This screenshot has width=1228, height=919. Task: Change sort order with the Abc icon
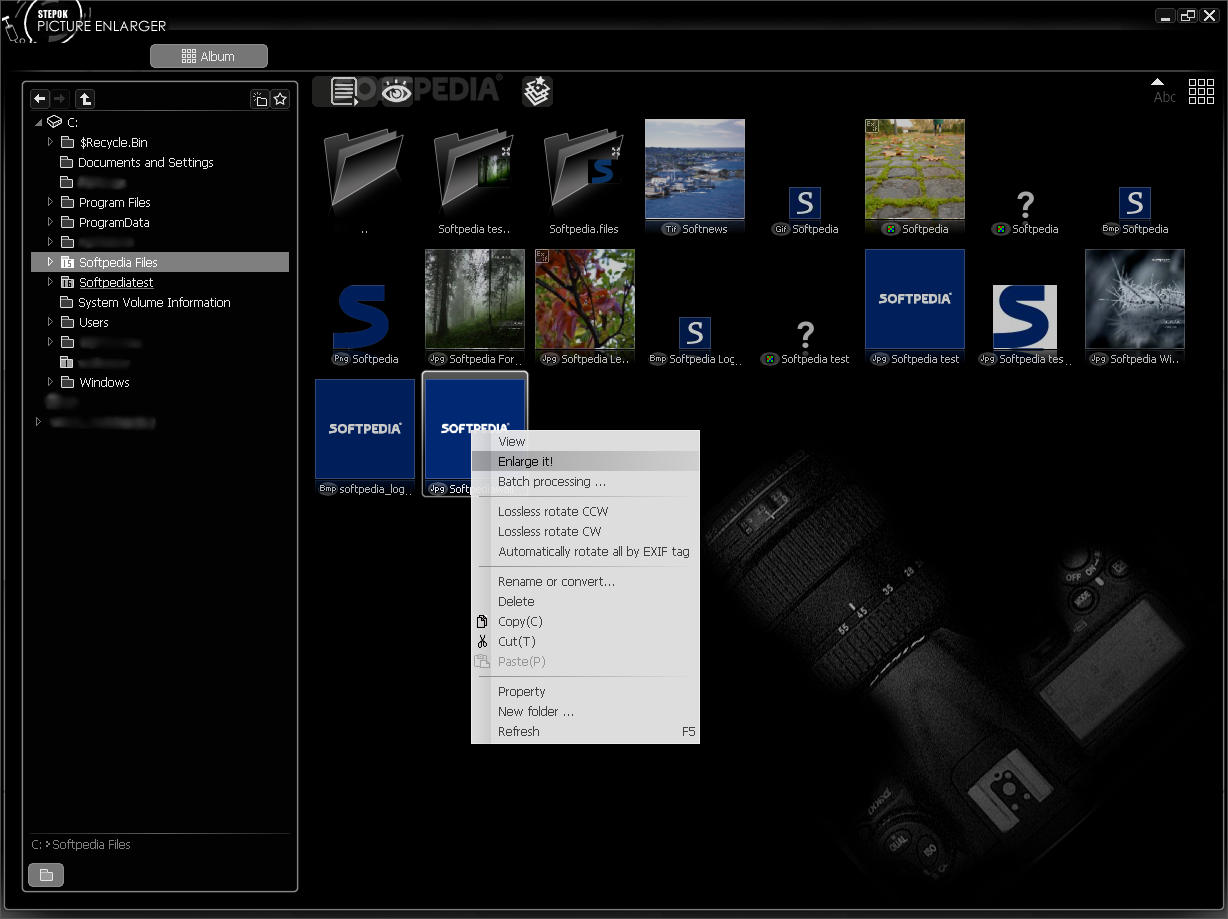1164,91
